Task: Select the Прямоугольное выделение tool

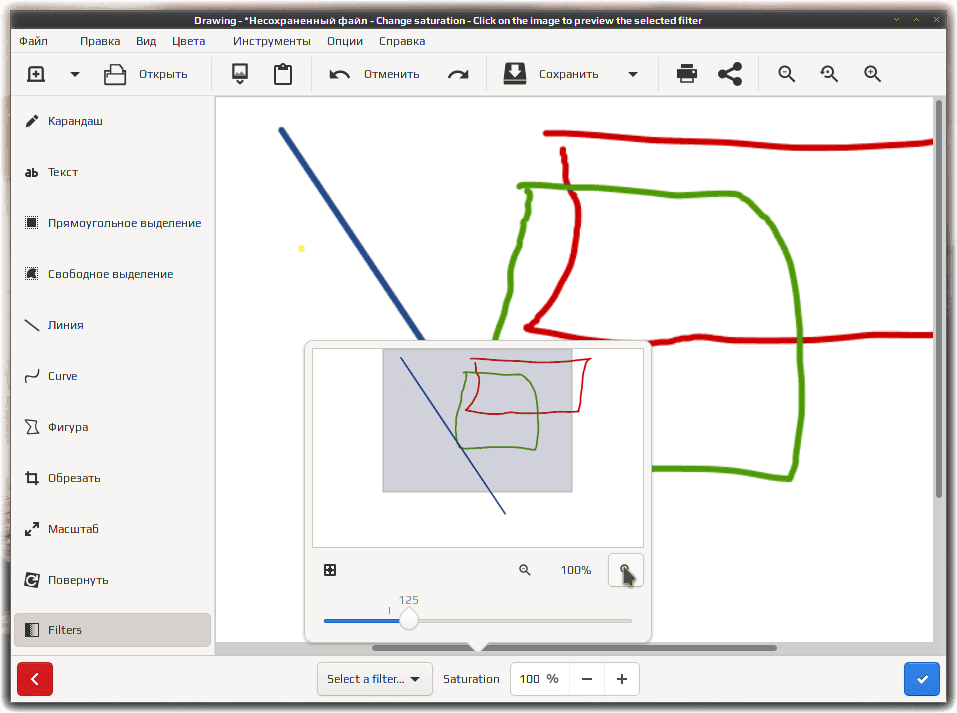Action: [112, 223]
